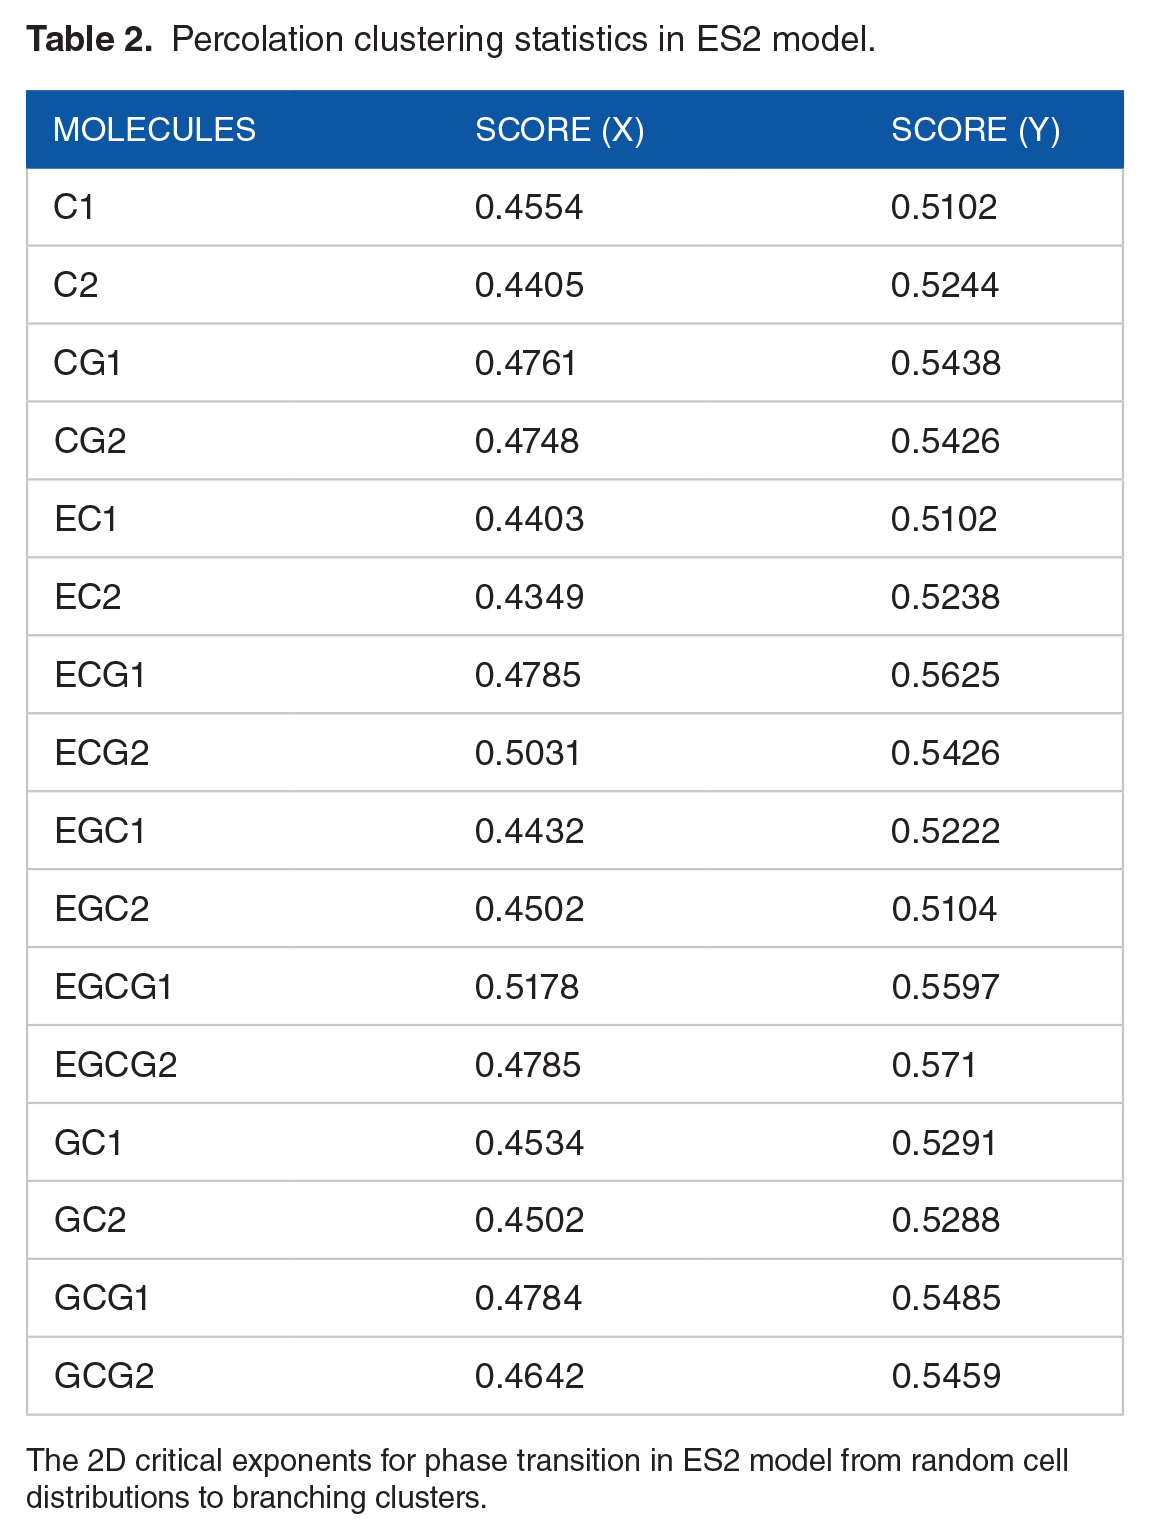Select the 0.5178 score for EGCG1

coord(527,987)
